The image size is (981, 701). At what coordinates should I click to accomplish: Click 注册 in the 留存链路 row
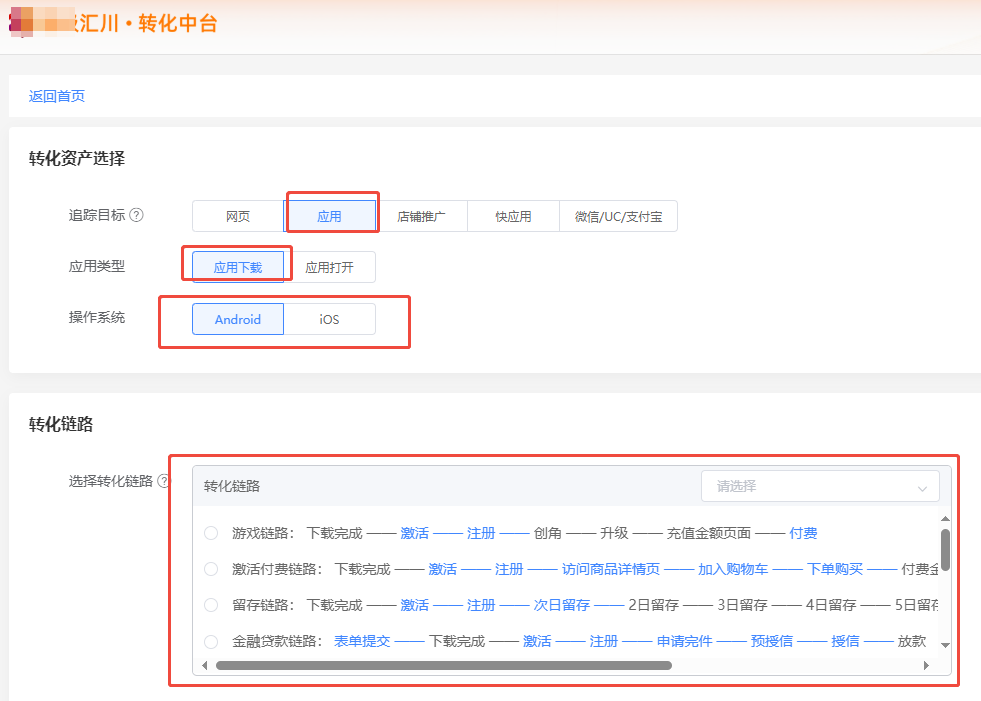point(481,605)
